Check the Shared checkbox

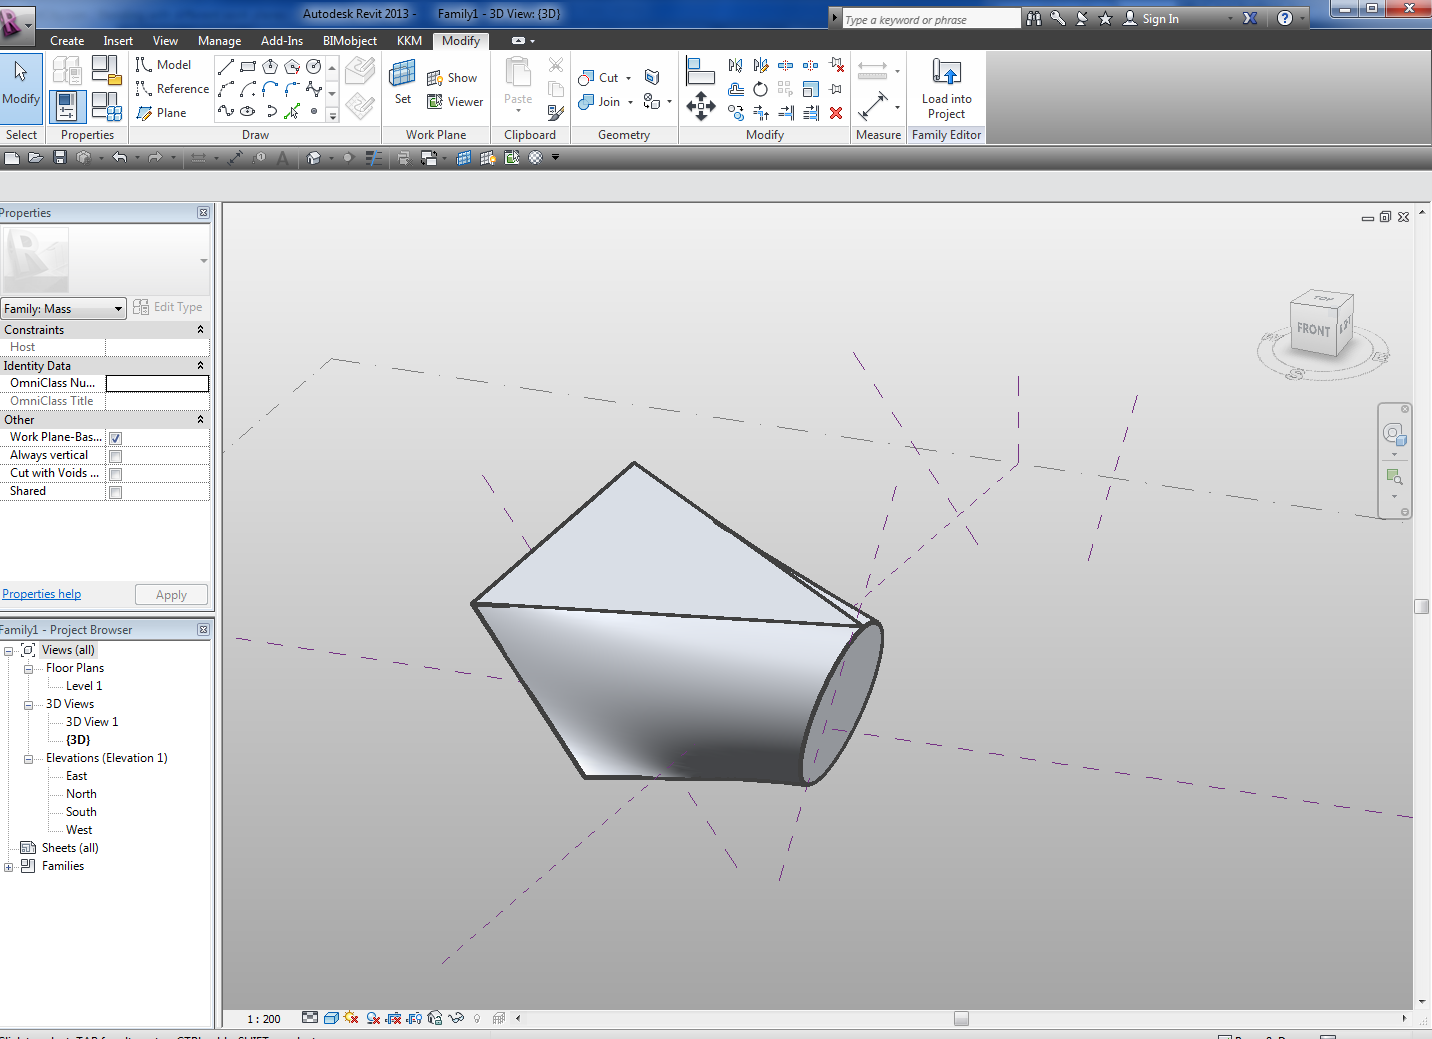116,492
